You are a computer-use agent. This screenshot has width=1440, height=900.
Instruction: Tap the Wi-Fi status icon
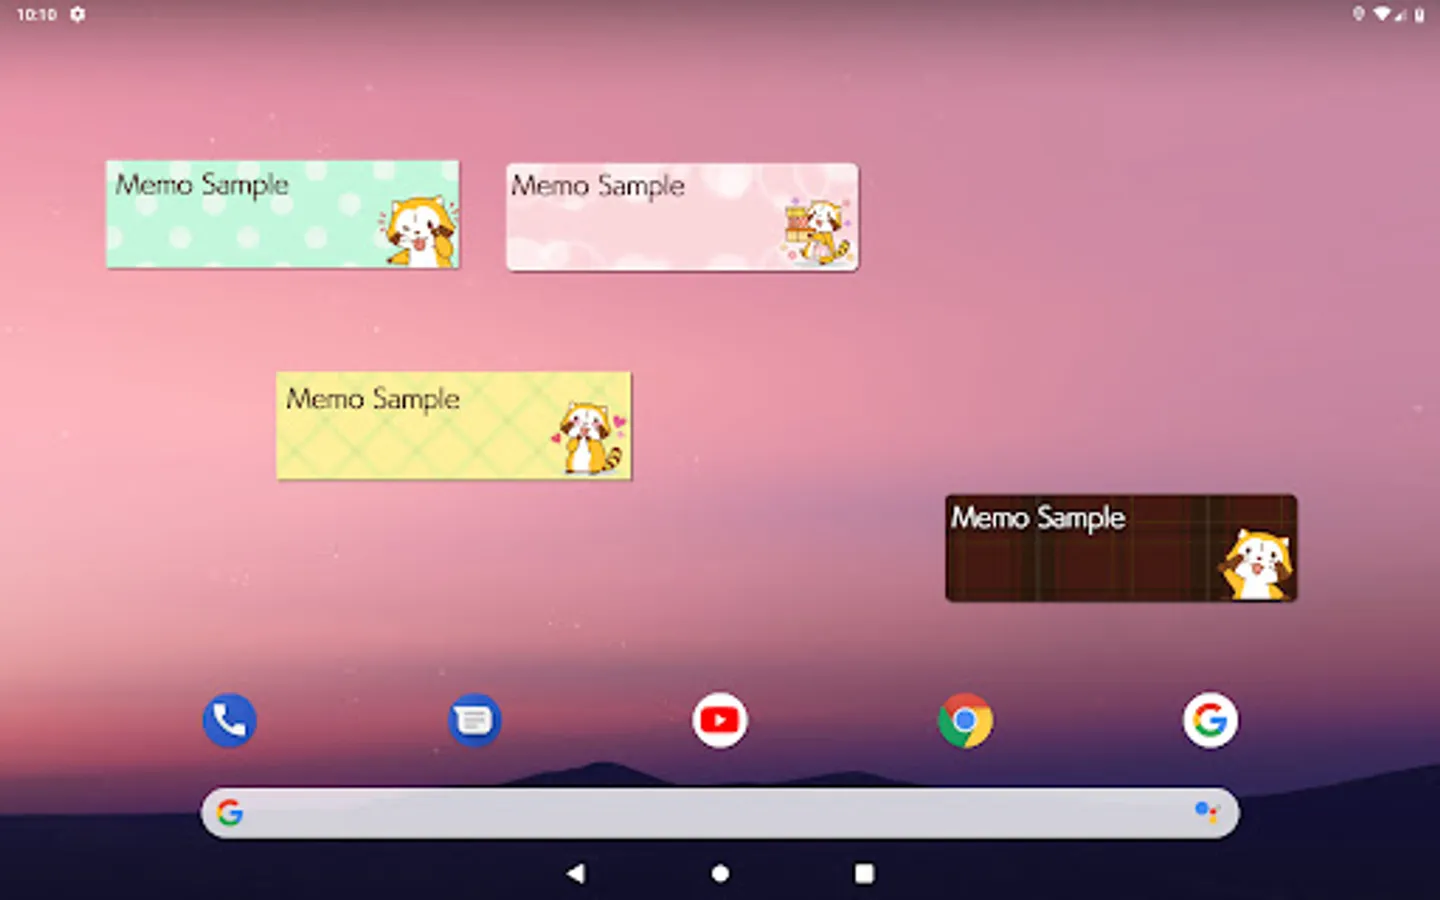coord(1382,14)
